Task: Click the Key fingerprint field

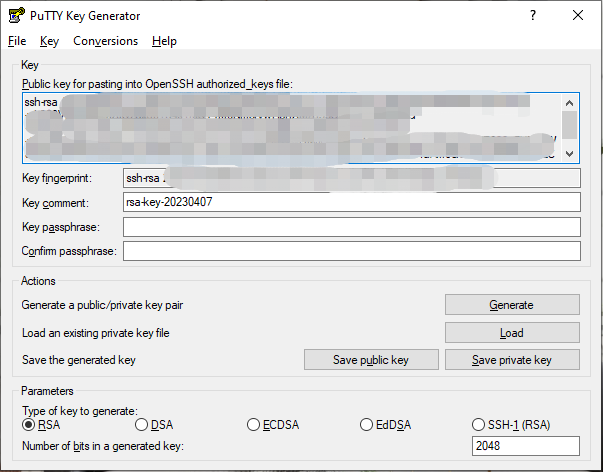Action: pyautogui.click(x=351, y=178)
